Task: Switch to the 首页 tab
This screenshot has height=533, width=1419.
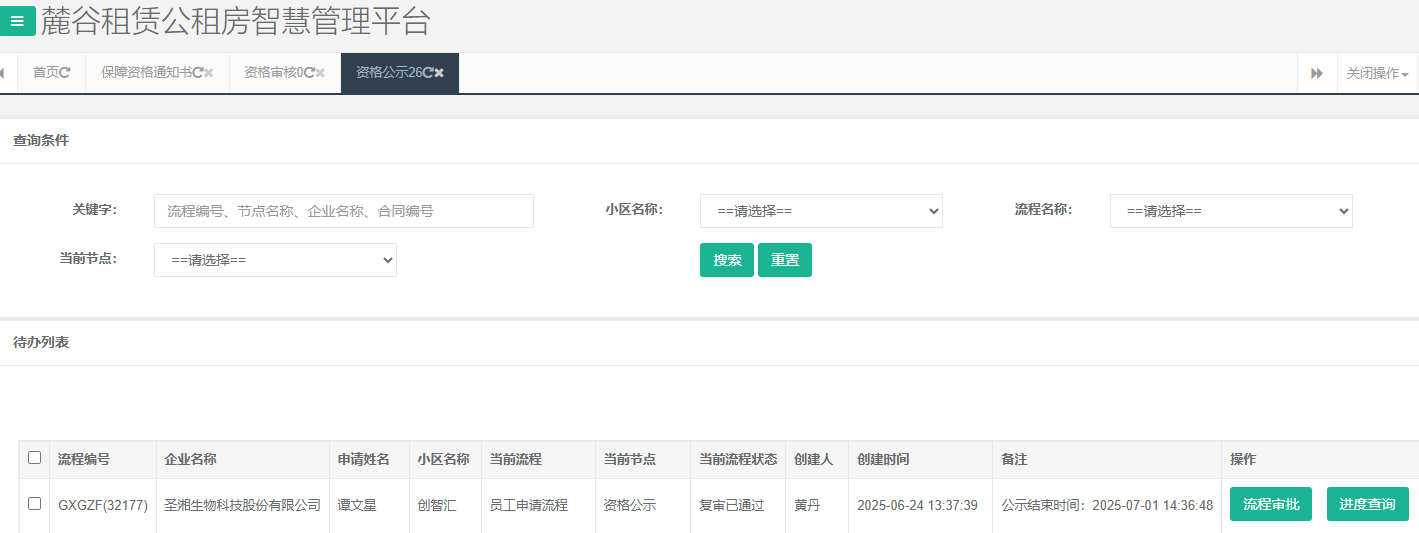Action: click(x=46, y=73)
